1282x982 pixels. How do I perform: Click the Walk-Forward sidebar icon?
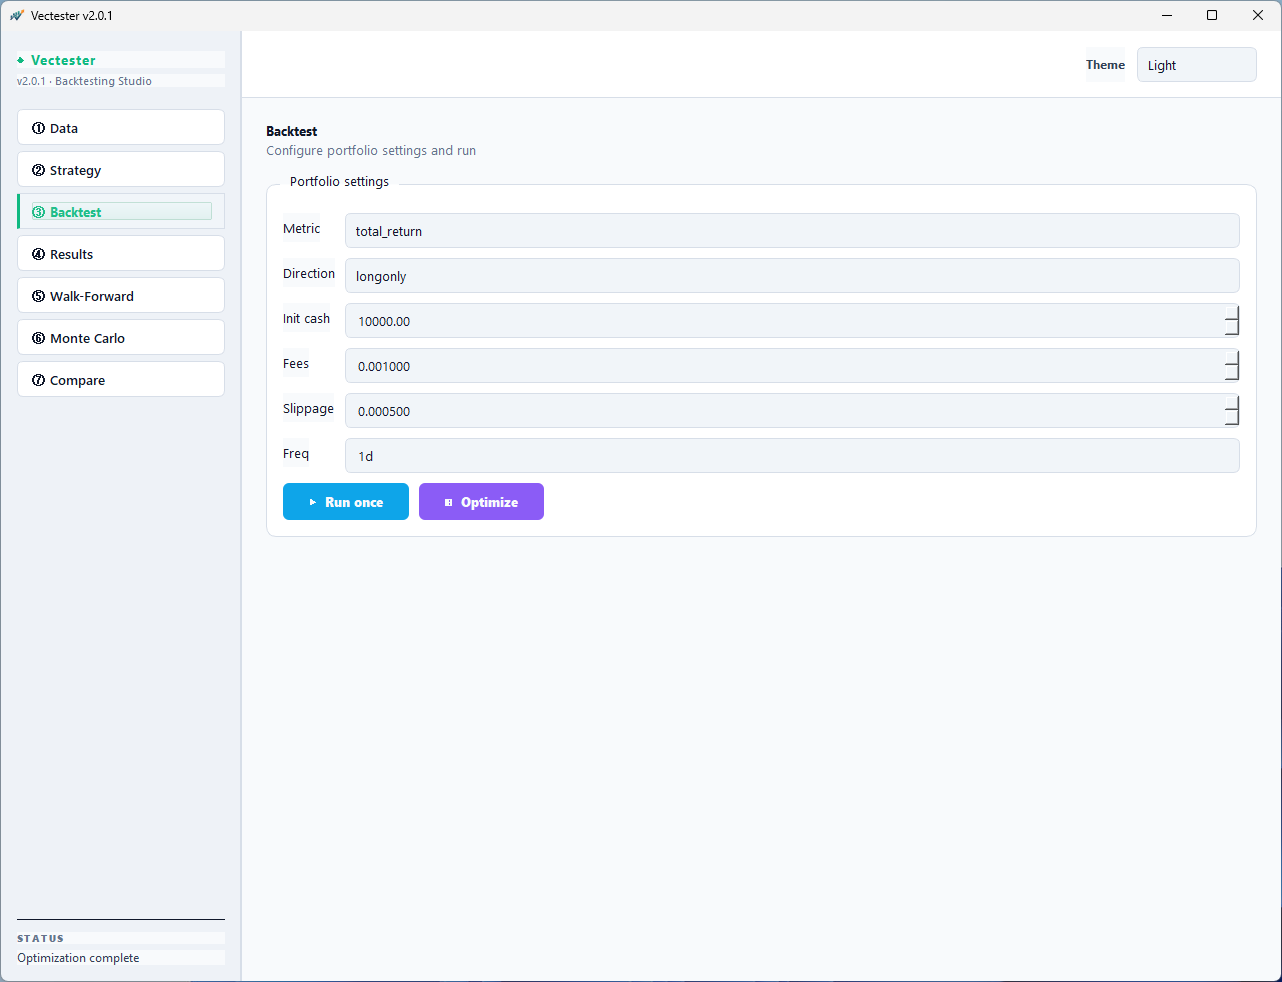(x=38, y=295)
